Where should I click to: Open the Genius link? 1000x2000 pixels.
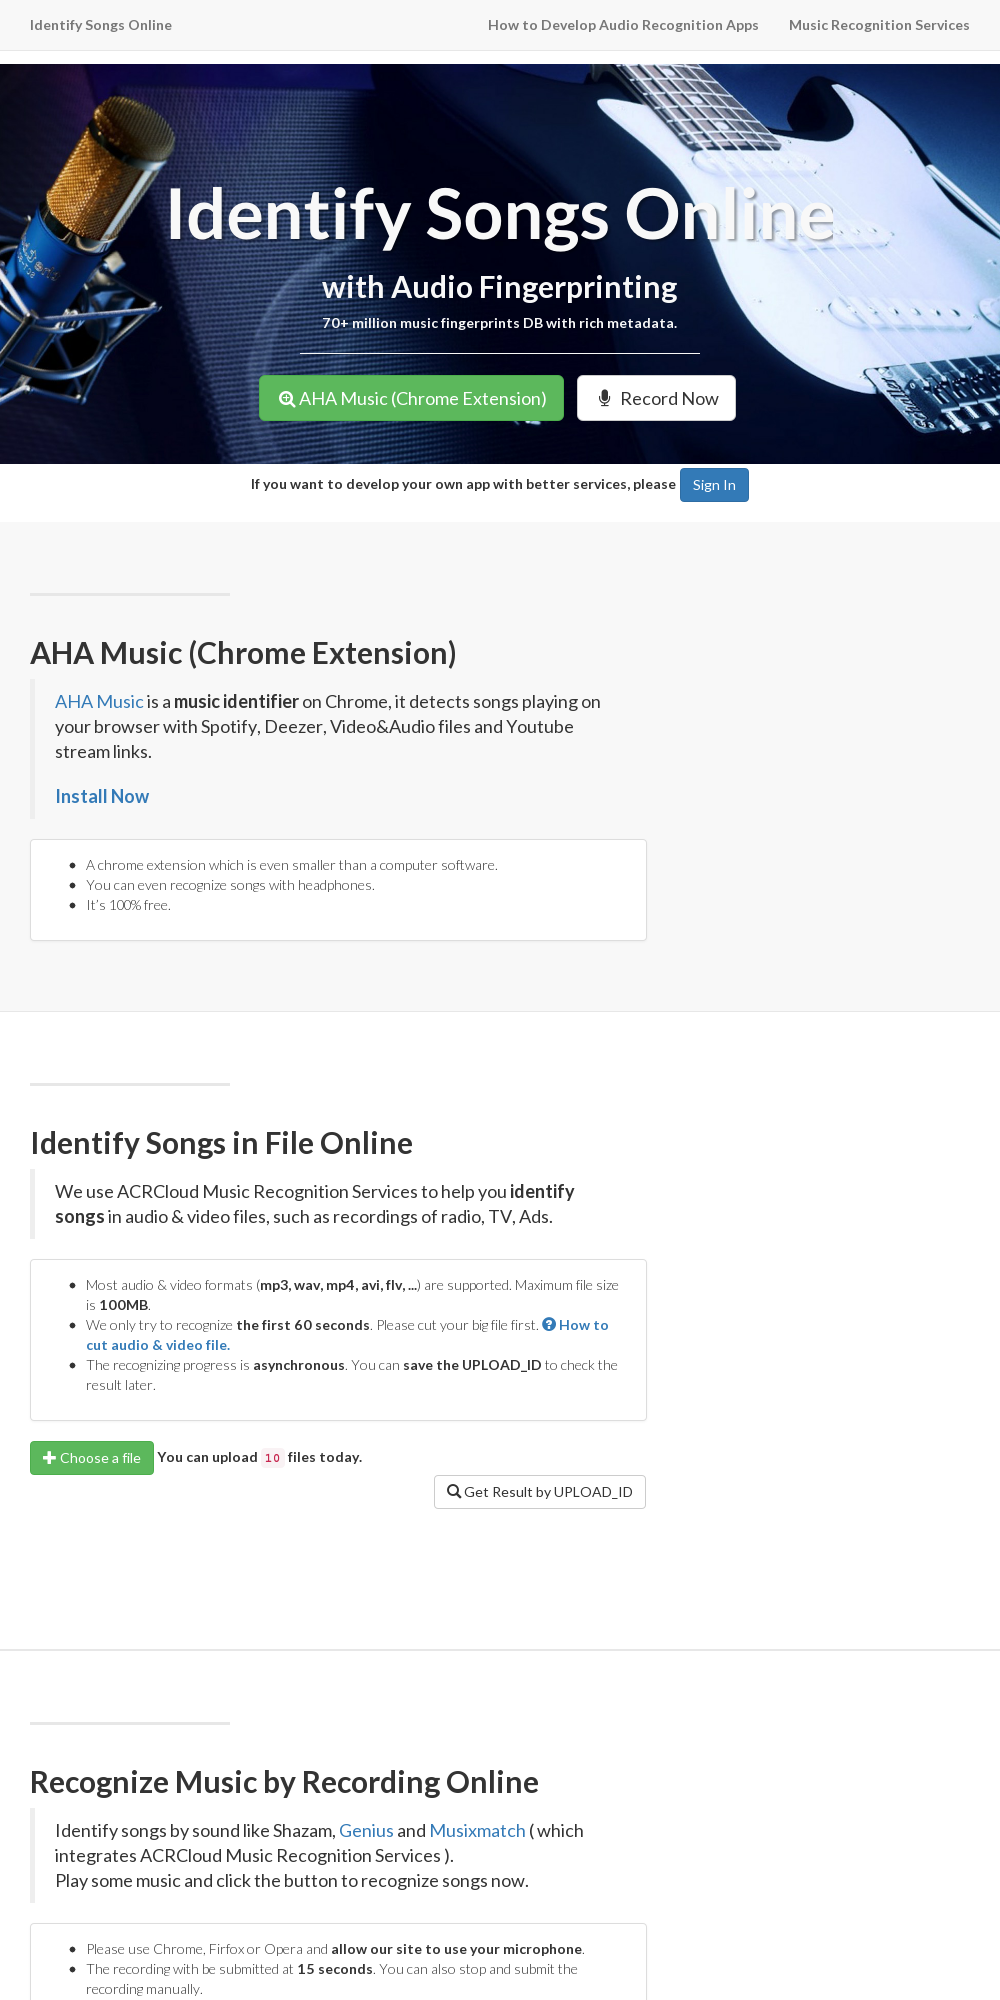click(366, 1831)
